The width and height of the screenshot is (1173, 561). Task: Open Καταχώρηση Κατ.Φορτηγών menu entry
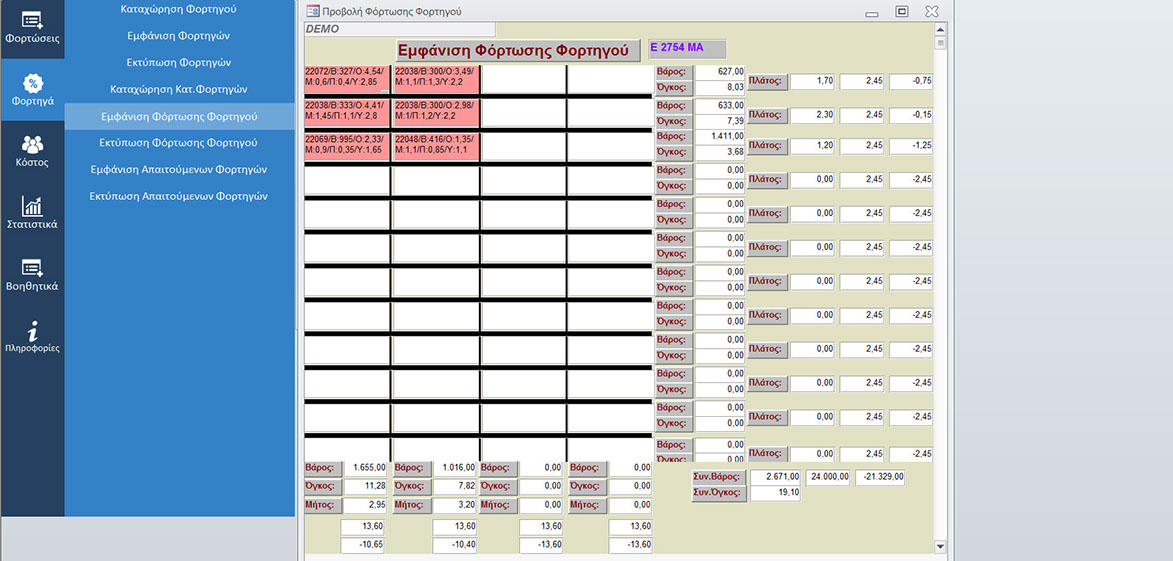pyautogui.click(x=178, y=89)
